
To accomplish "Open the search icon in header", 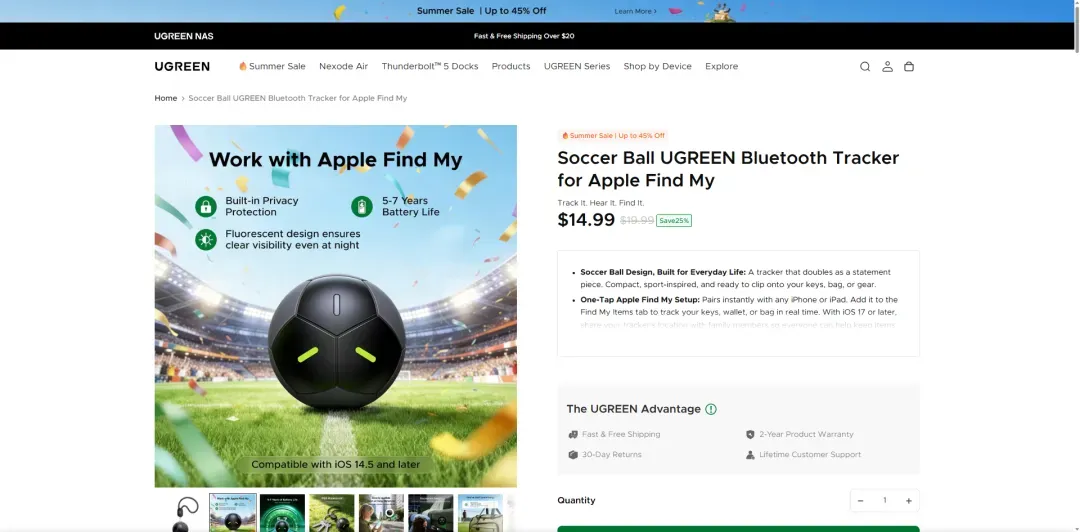I will tap(865, 67).
